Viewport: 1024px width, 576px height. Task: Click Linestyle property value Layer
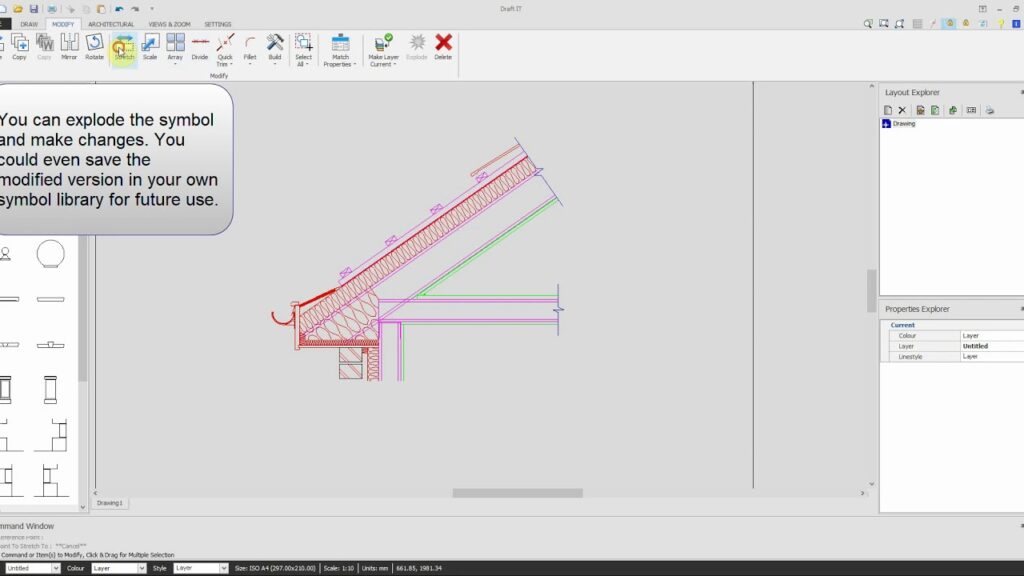991,357
